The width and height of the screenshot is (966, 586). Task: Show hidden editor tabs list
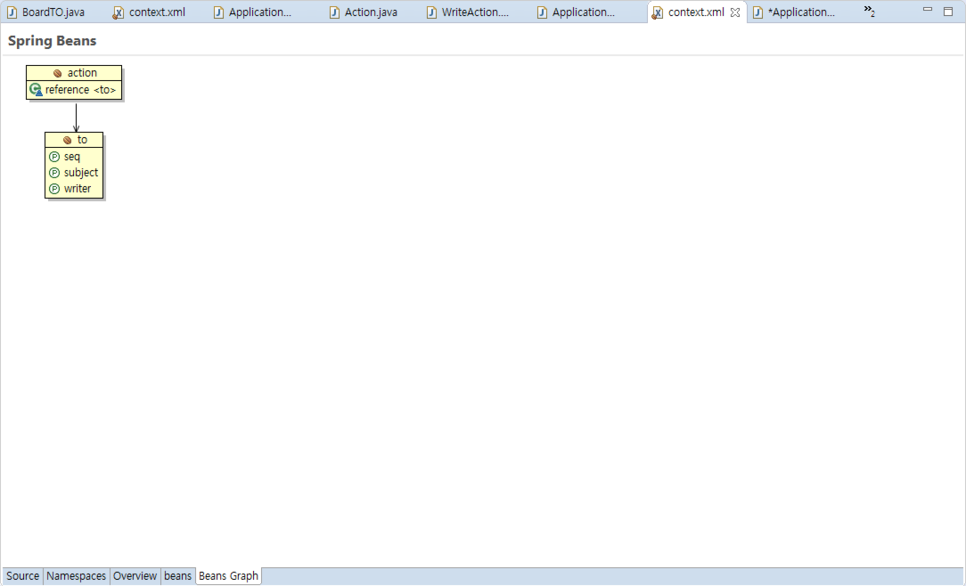point(869,10)
